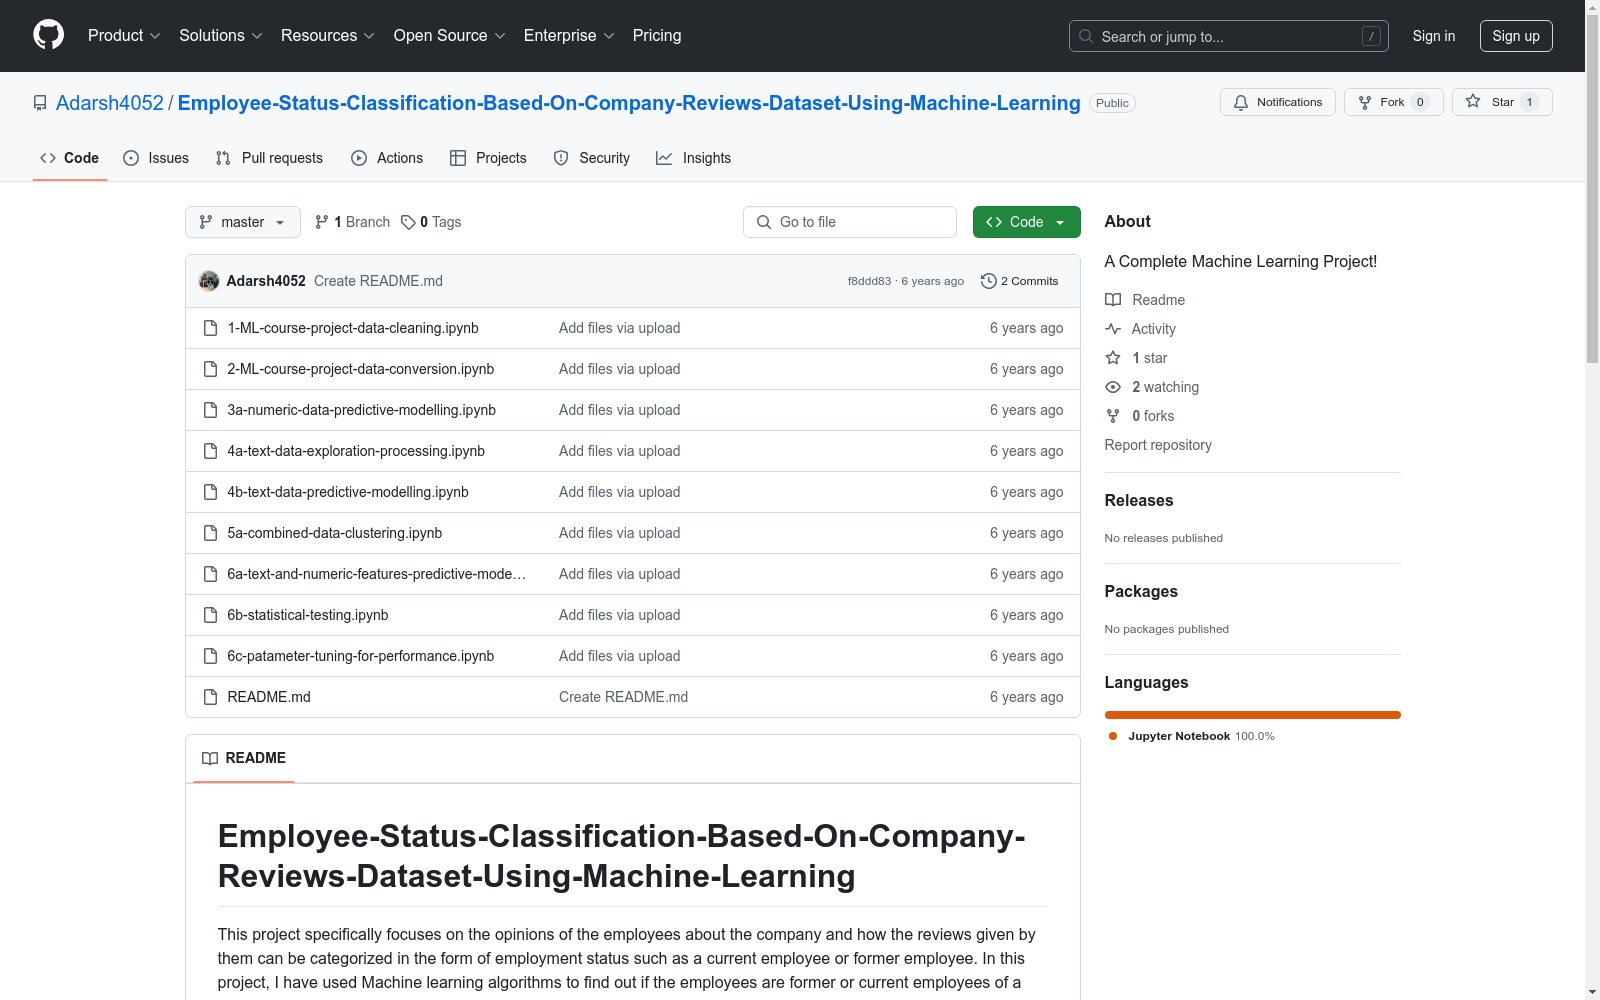Click the Readme book icon in About

tap(1113, 300)
